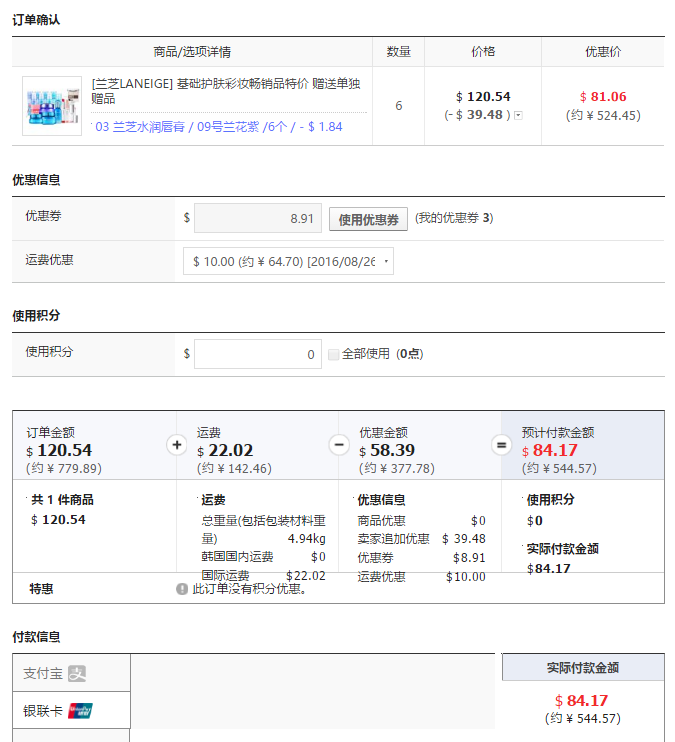
Task: Click the 使用优惠券 button
Action: [x=368, y=219]
